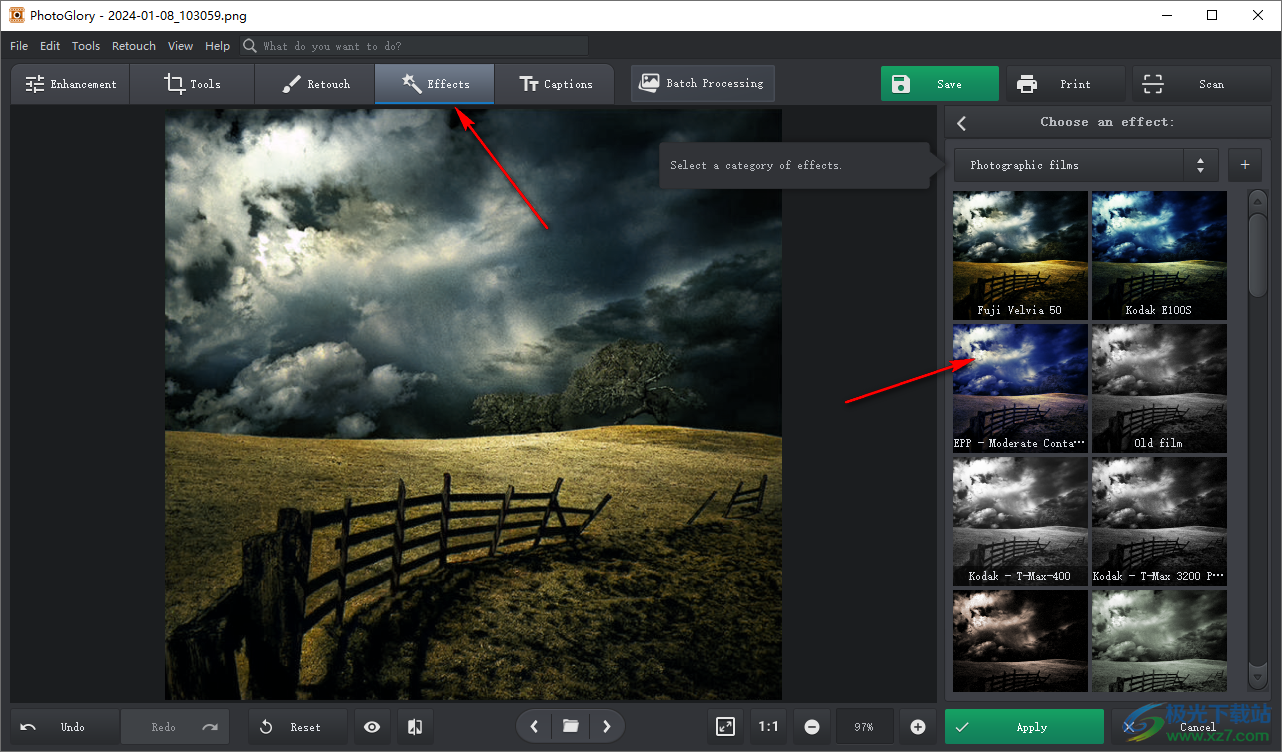Go to the Captions tab
Viewport: 1282px width, 752px height.
pos(555,84)
